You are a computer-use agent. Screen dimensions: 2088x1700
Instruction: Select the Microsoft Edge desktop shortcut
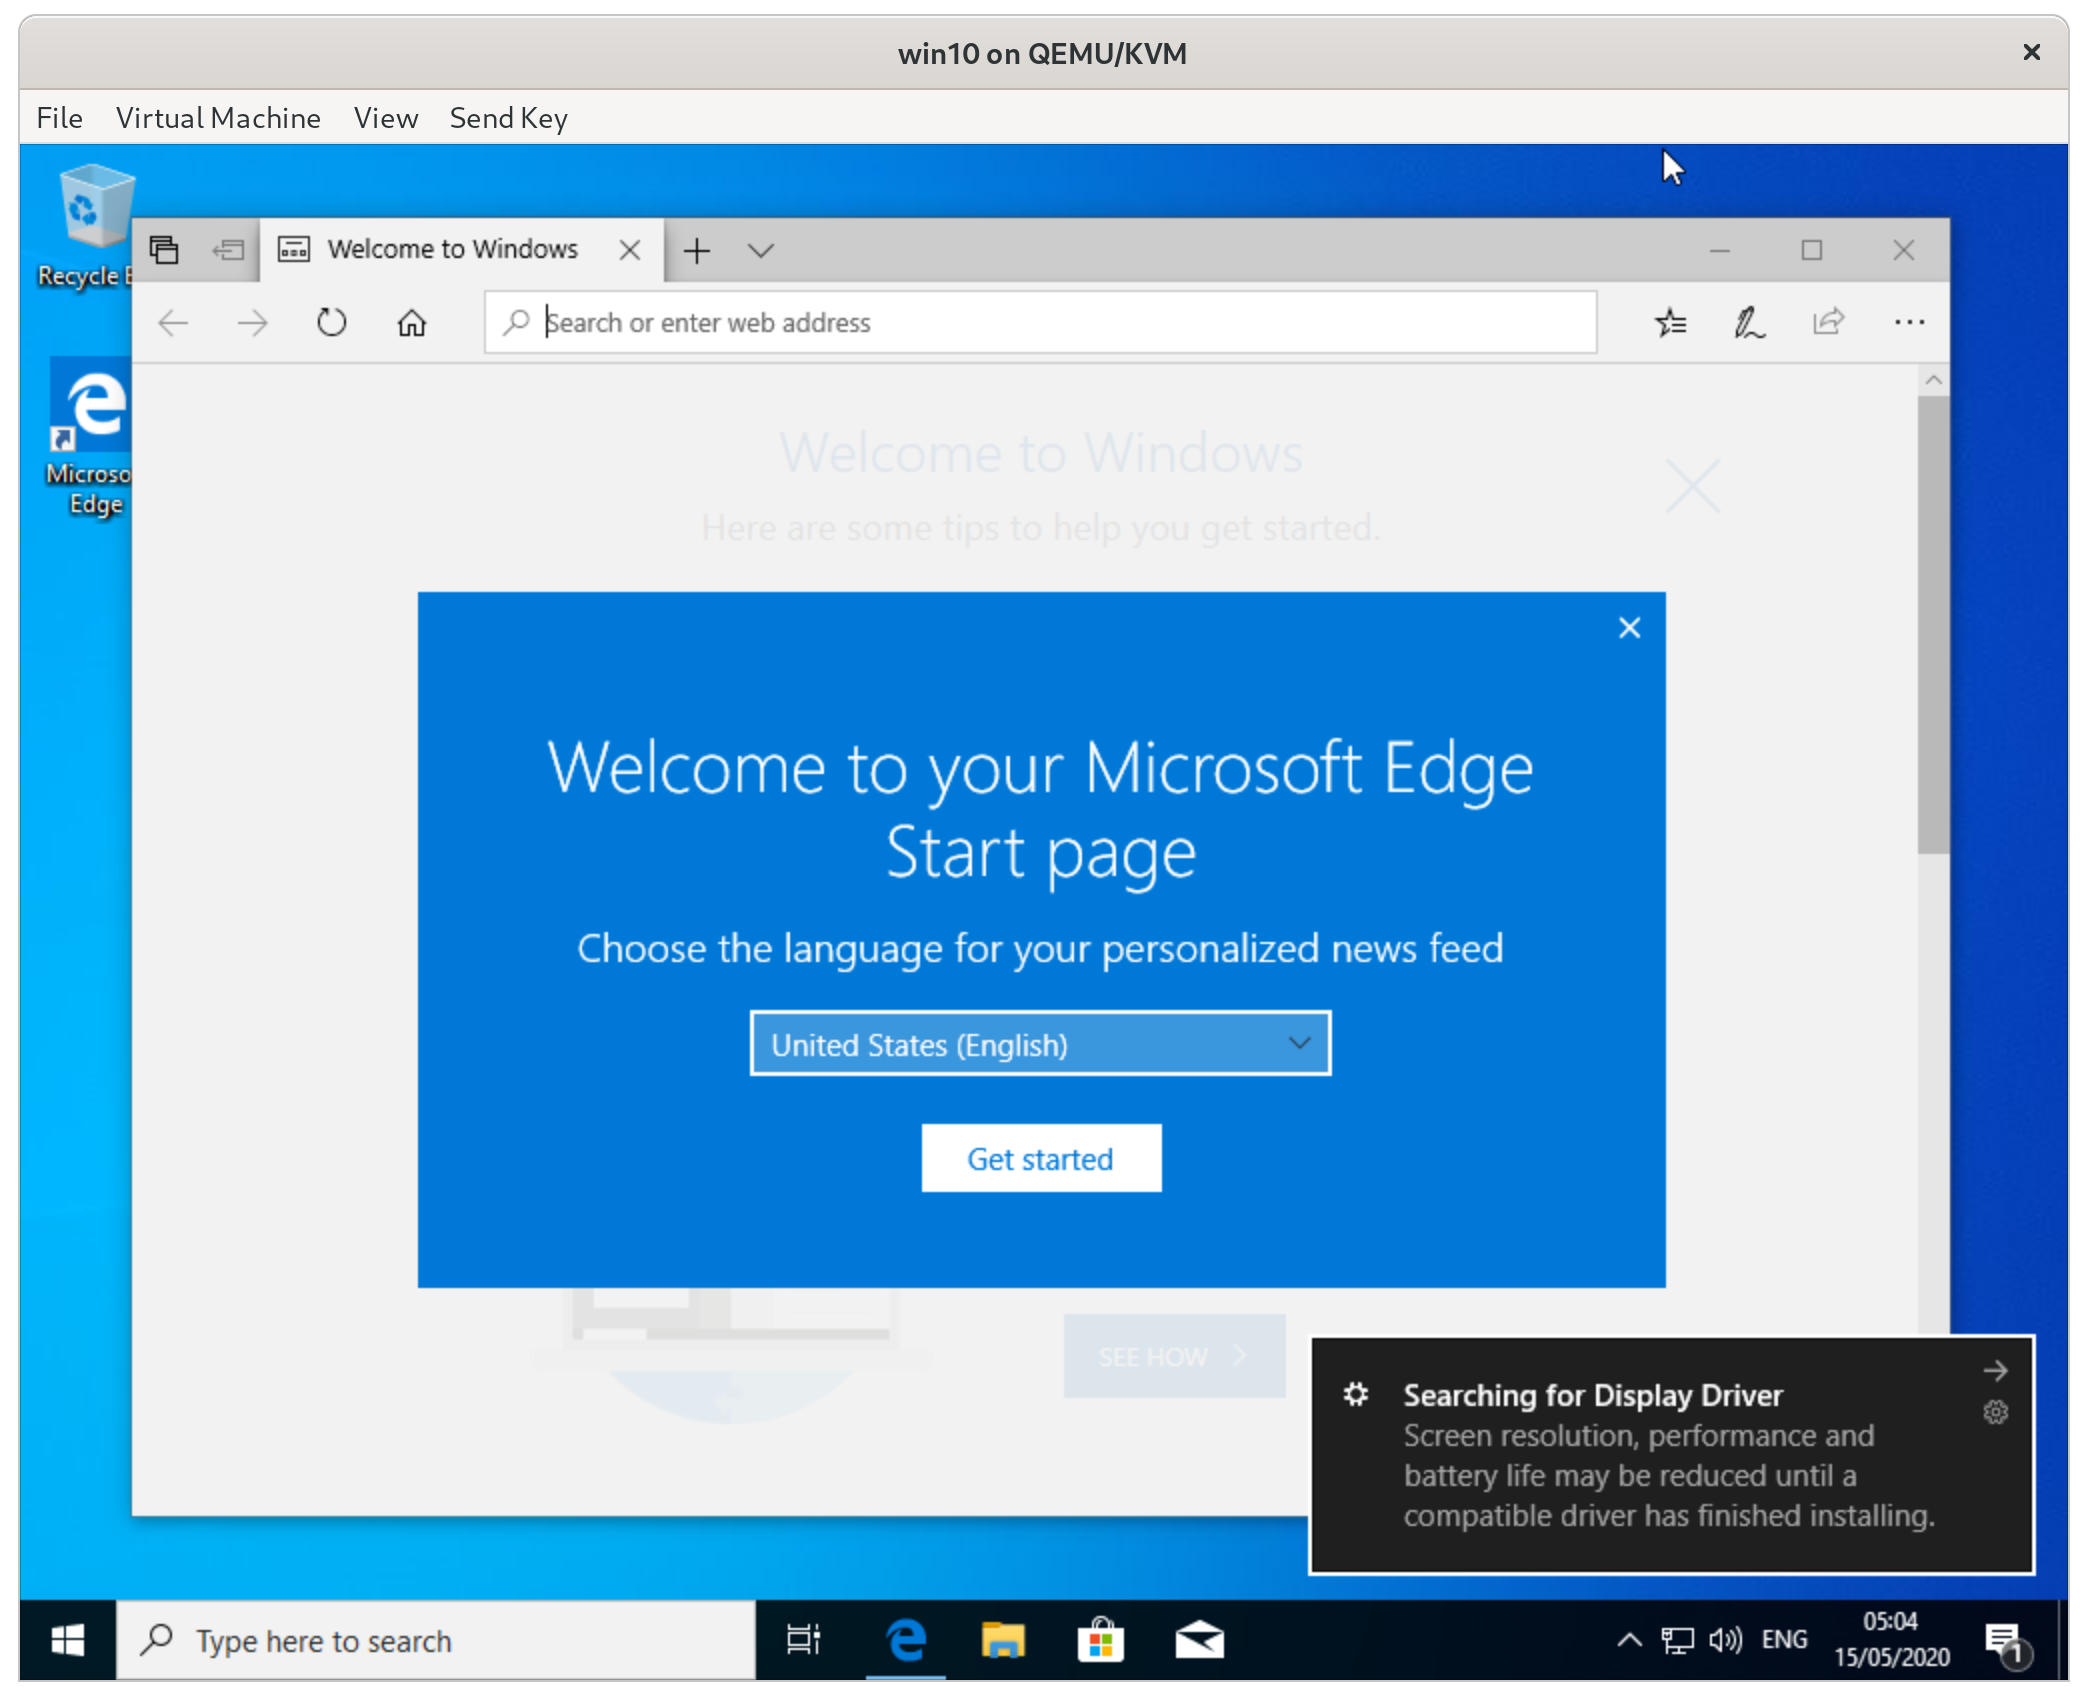pos(90,437)
